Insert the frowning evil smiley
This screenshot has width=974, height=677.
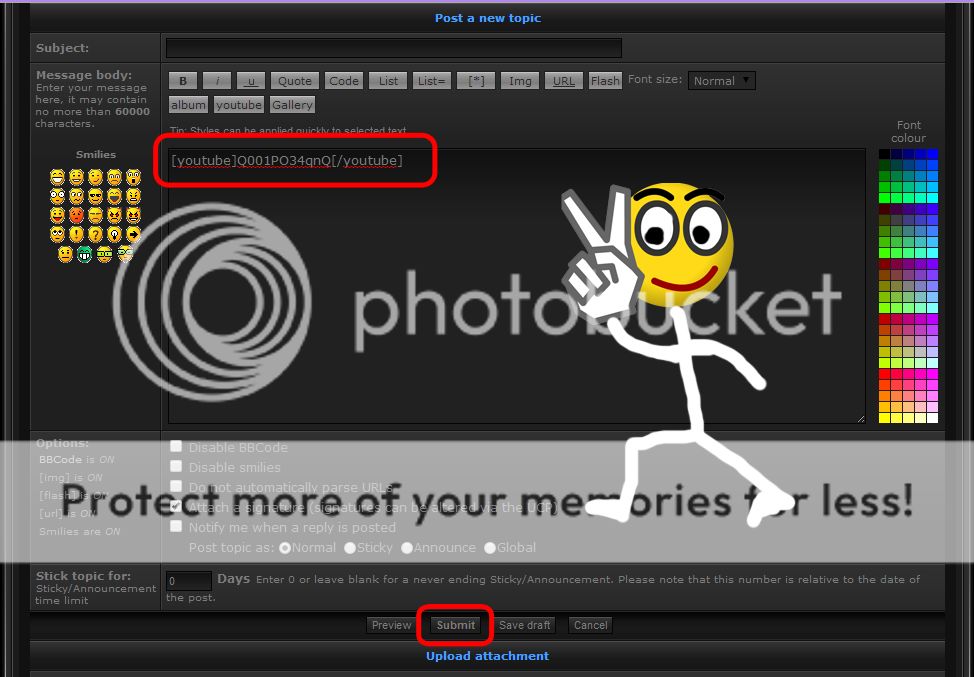pyautogui.click(x=114, y=216)
